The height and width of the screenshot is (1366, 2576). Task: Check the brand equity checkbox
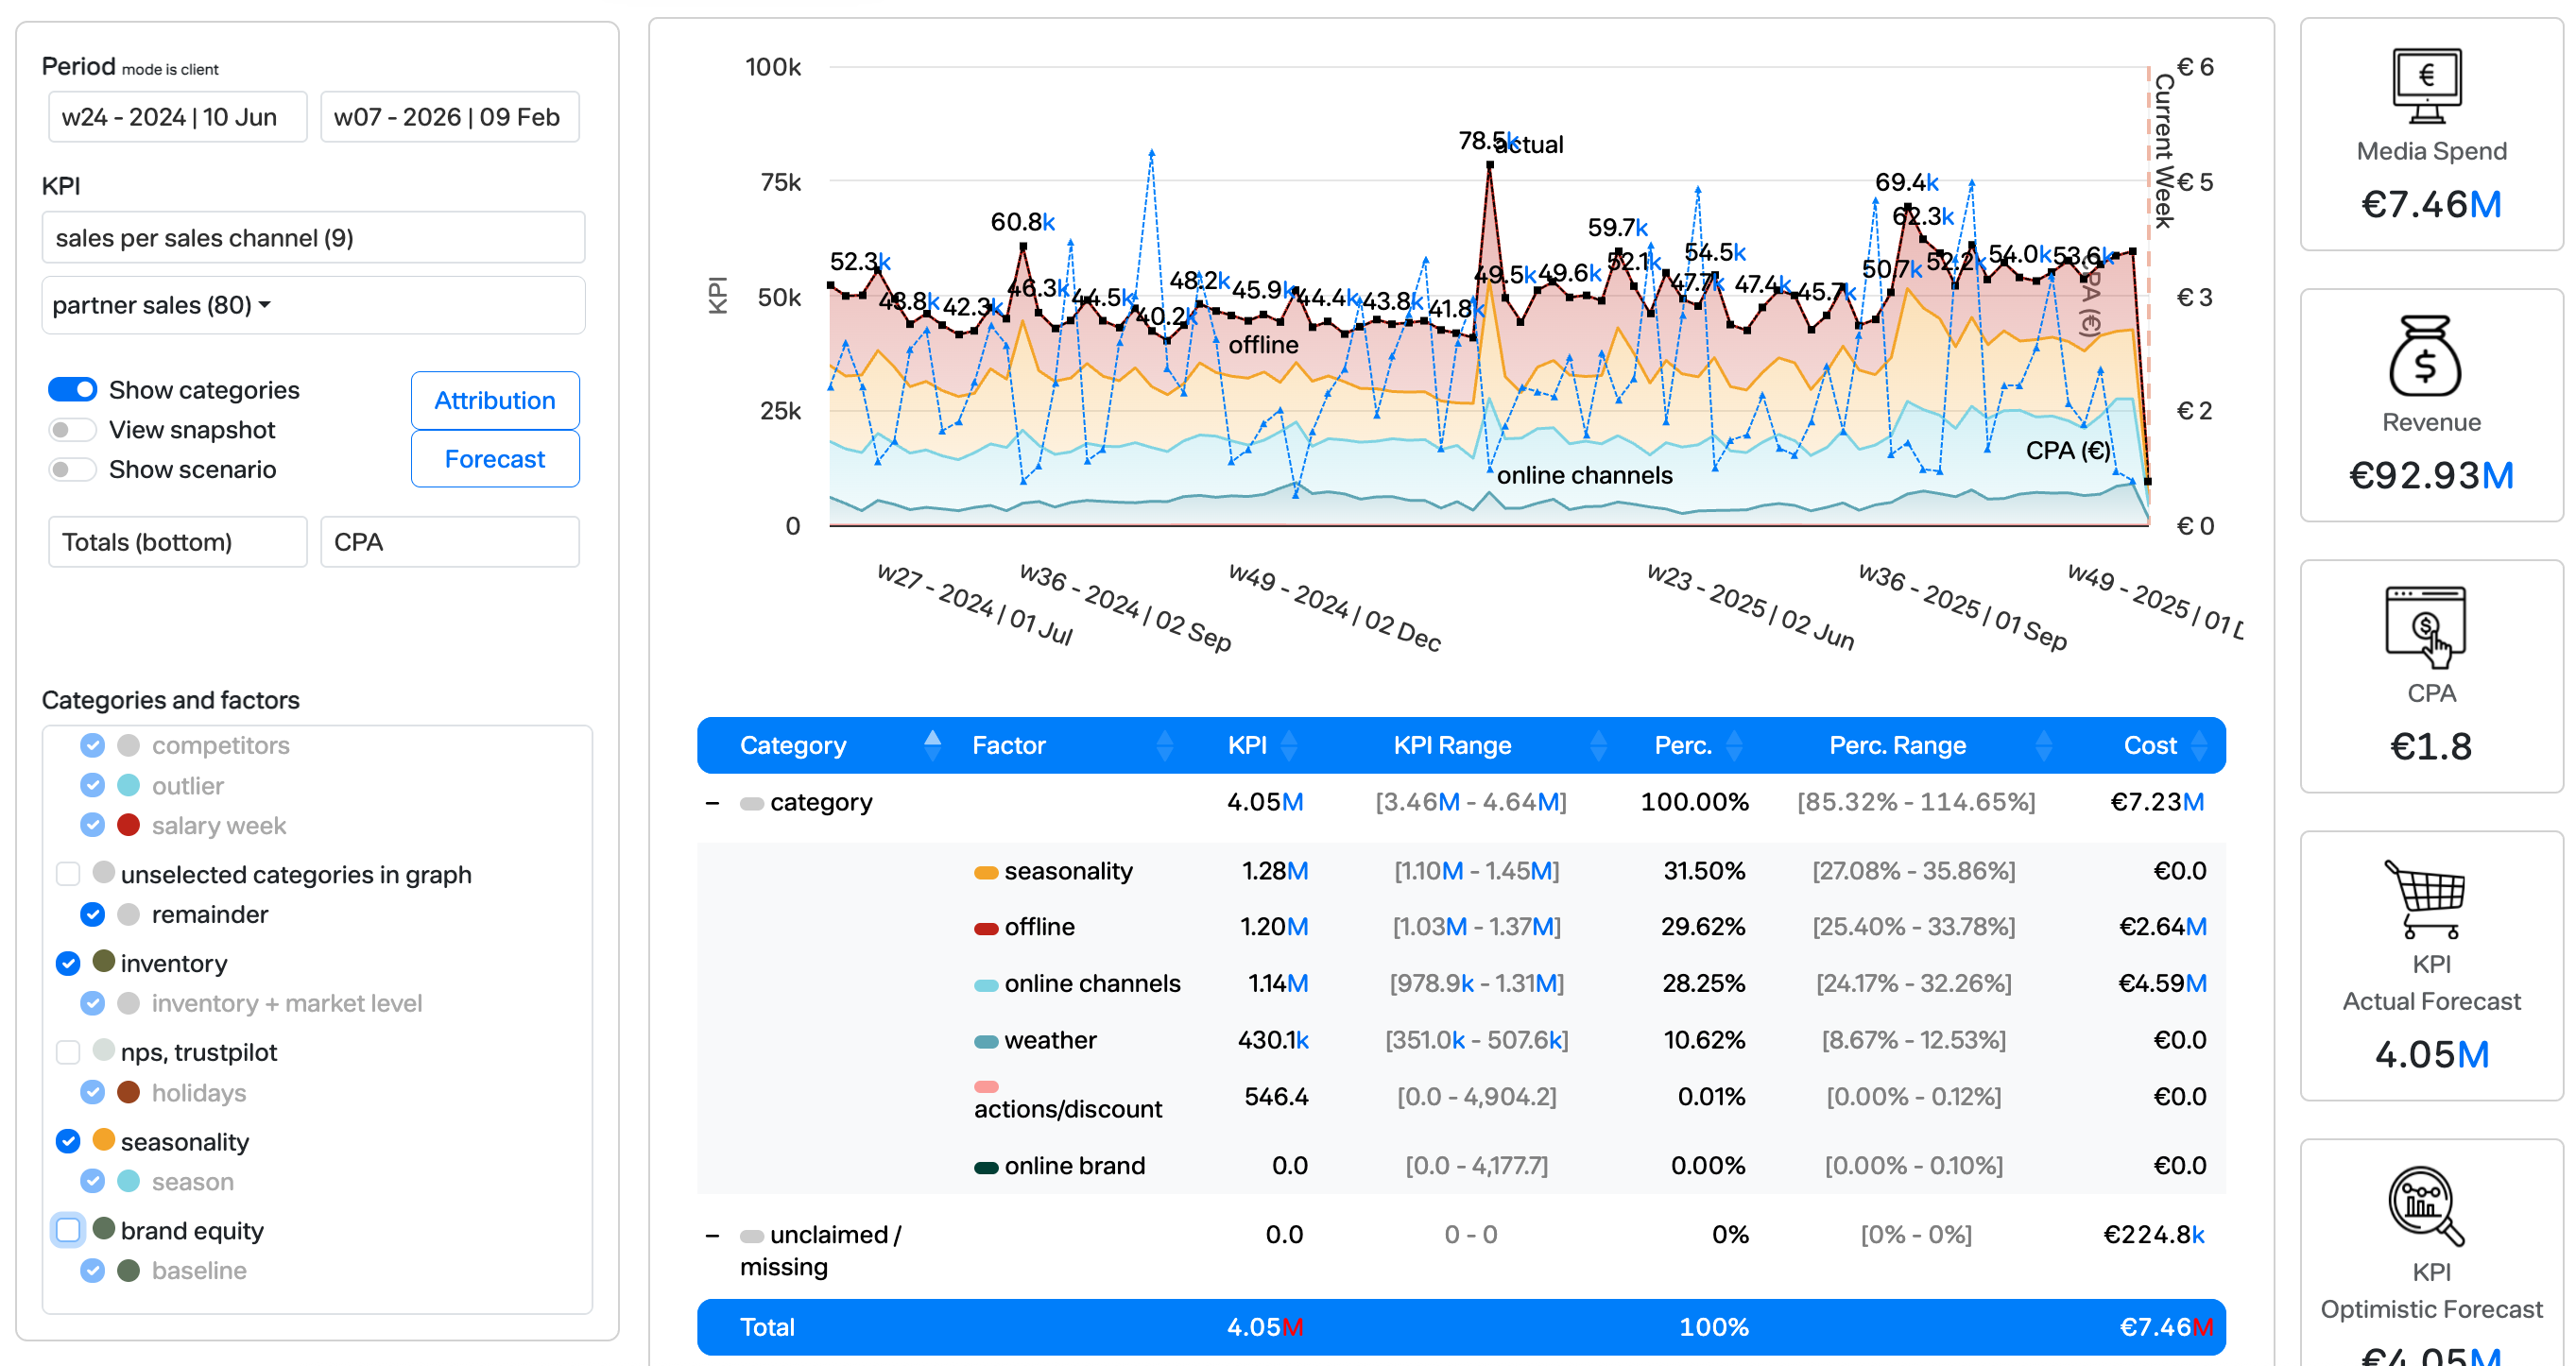pos(68,1230)
